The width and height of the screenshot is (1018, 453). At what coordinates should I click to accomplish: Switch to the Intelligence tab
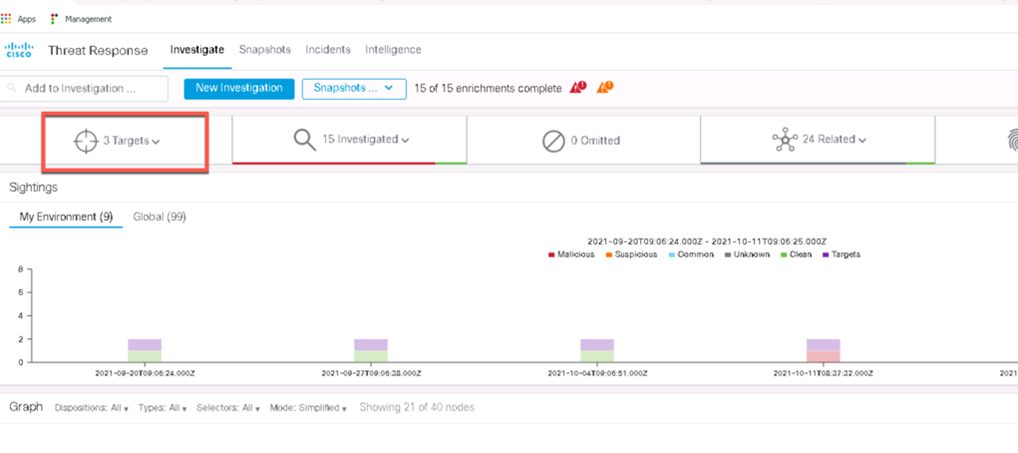[x=393, y=50]
